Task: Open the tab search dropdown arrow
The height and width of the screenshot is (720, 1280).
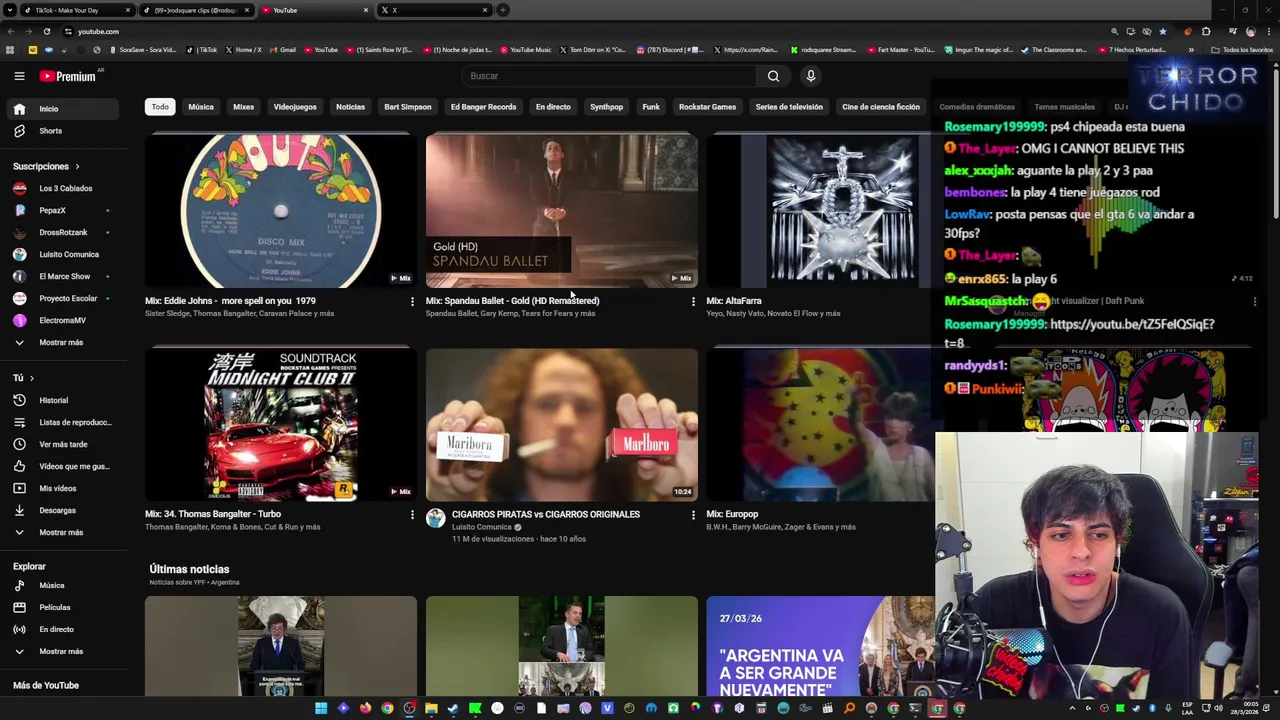Action: 10,10
